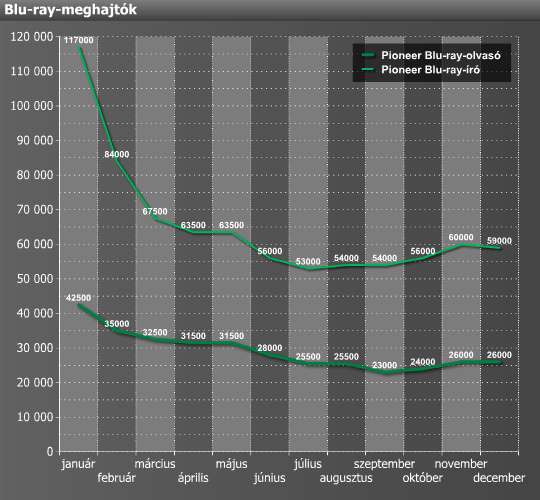Select the Pioneer Blu-ray-író legend label
Image resolution: width=540 pixels, height=500 pixels.
(x=430, y=70)
